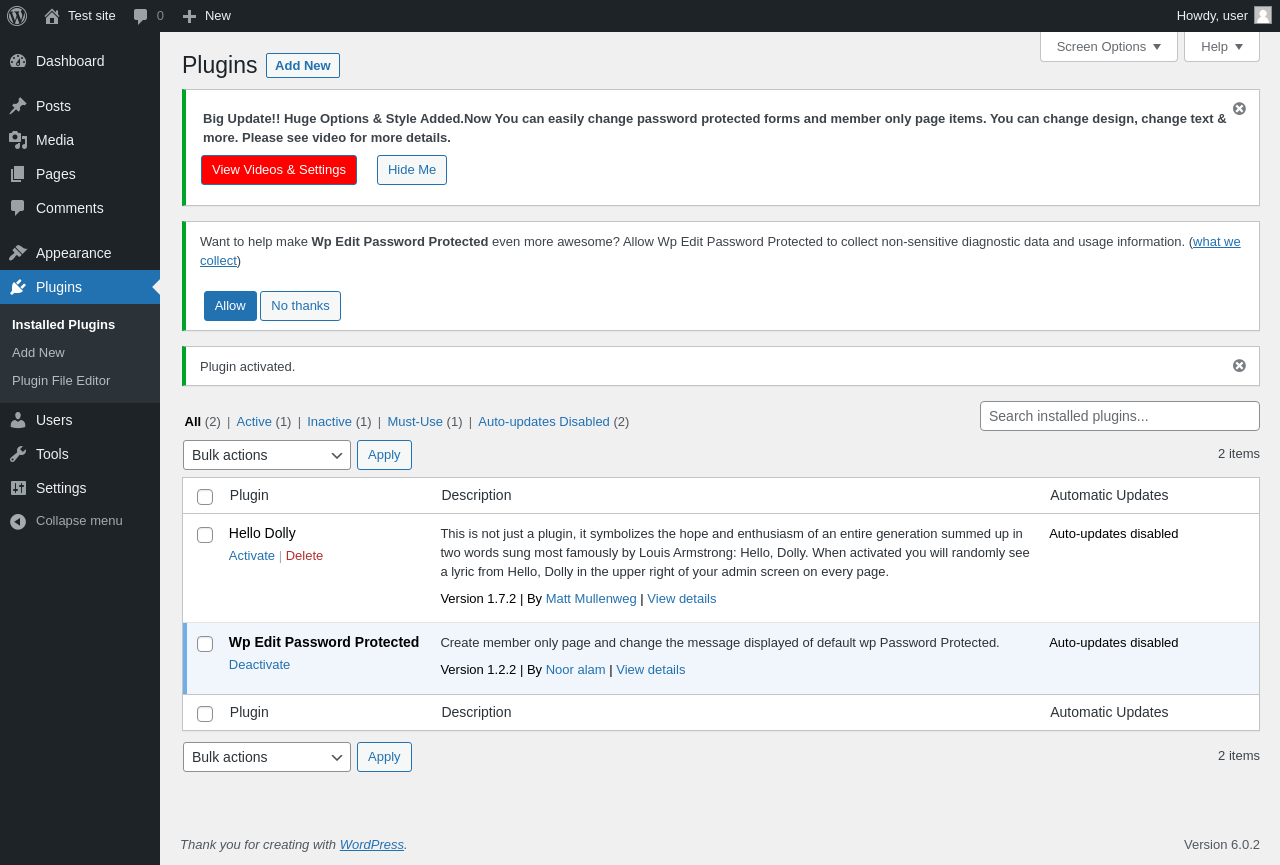Filter plugins by Must-Use
The height and width of the screenshot is (865, 1280).
[x=415, y=421]
